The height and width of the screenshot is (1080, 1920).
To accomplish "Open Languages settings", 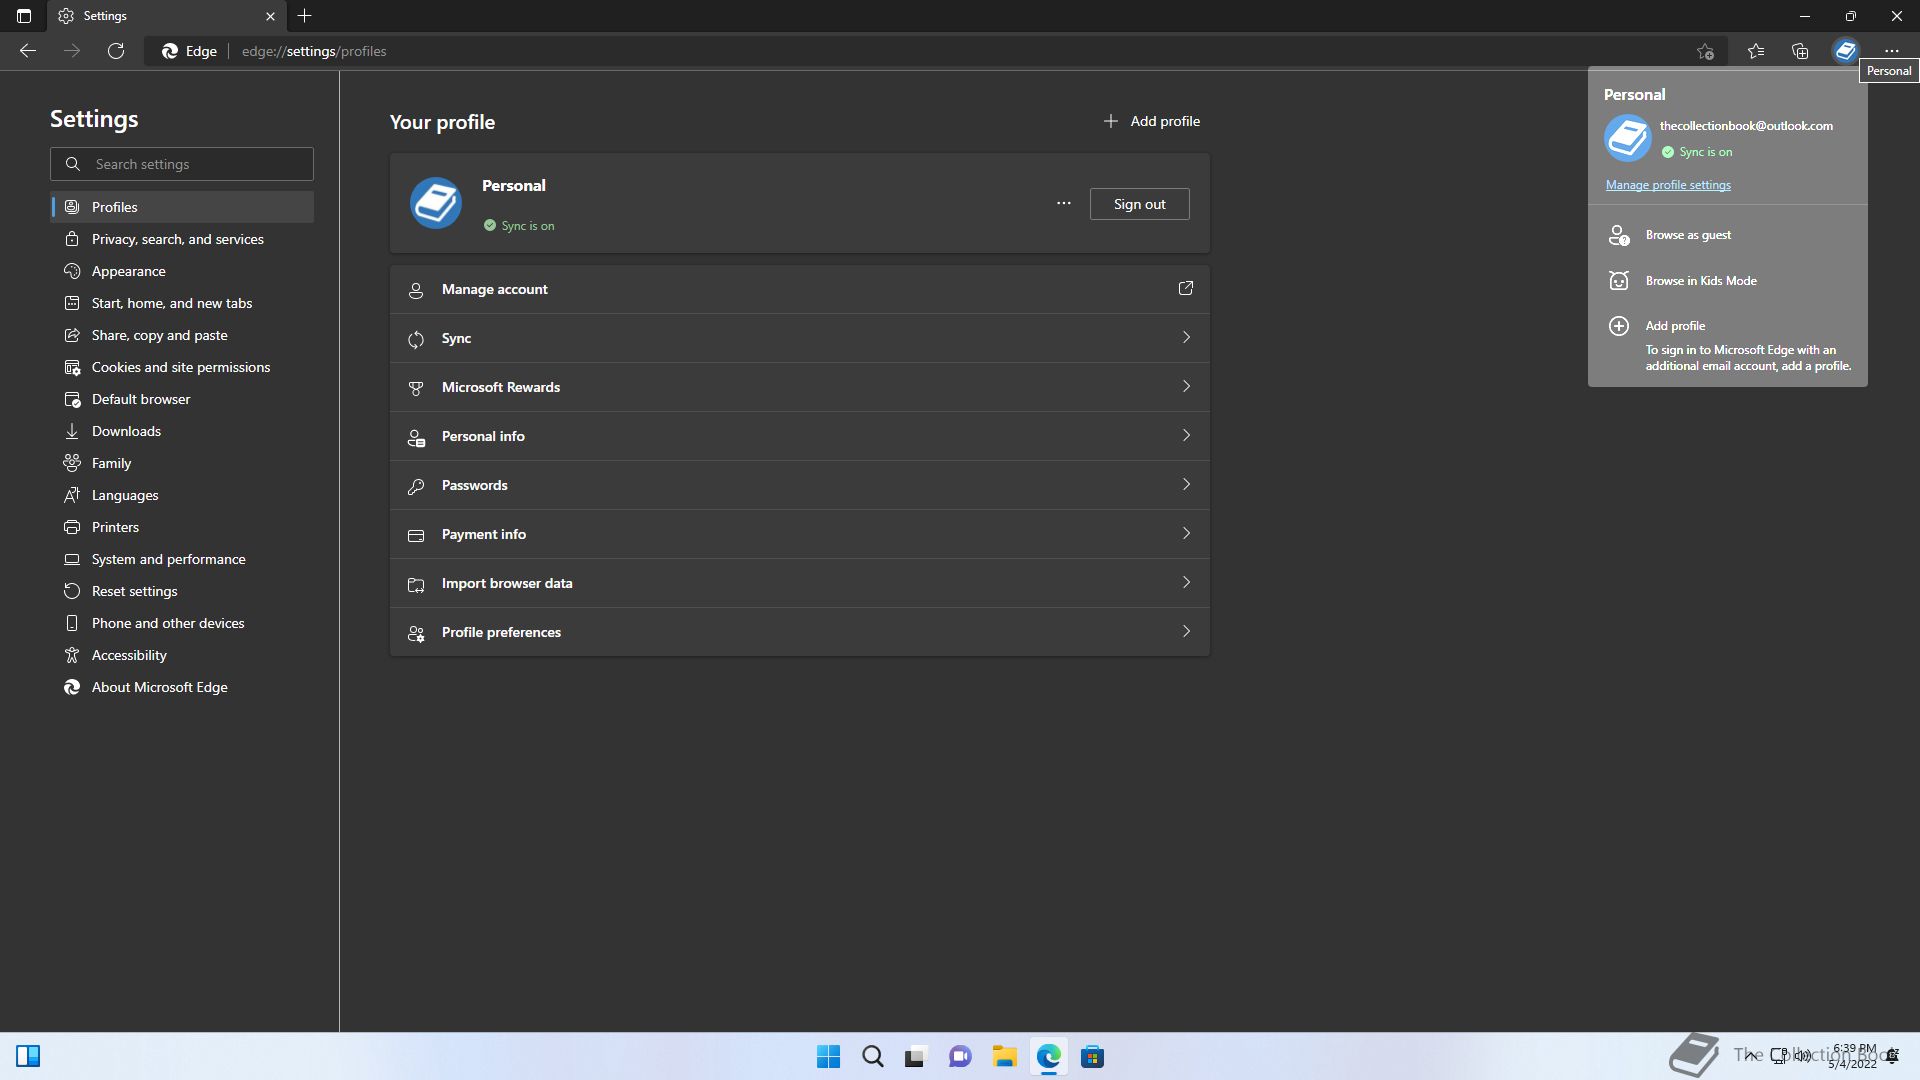I will coord(182,495).
